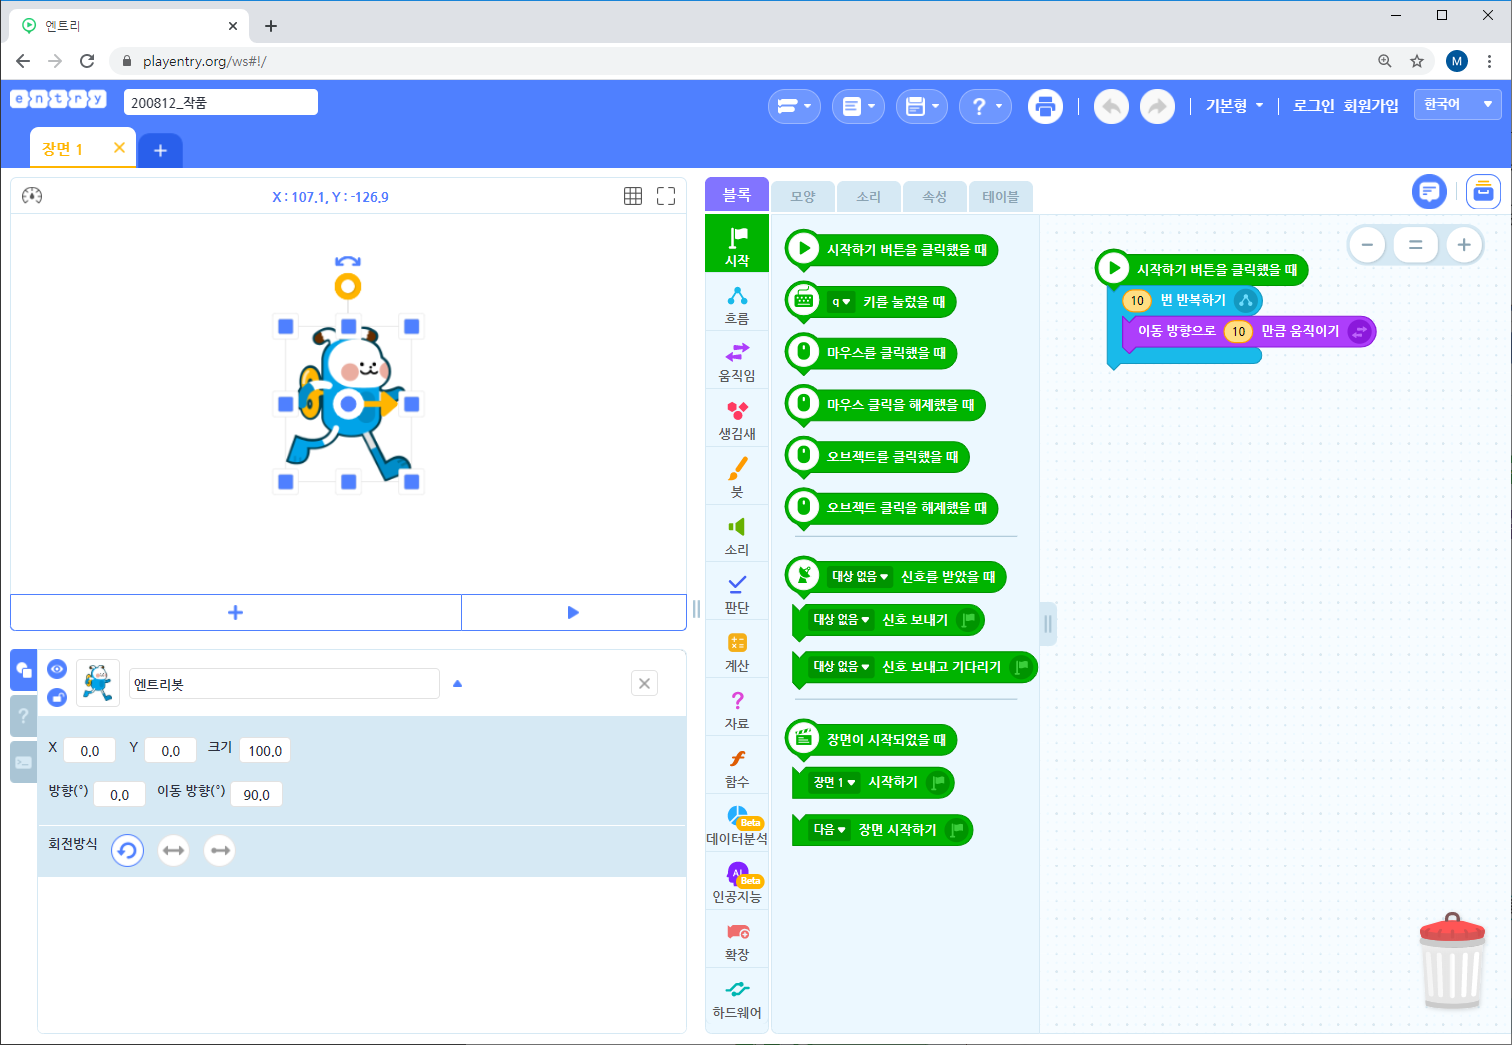
Task: Expand the stage to fullscreen
Action: pyautogui.click(x=666, y=196)
